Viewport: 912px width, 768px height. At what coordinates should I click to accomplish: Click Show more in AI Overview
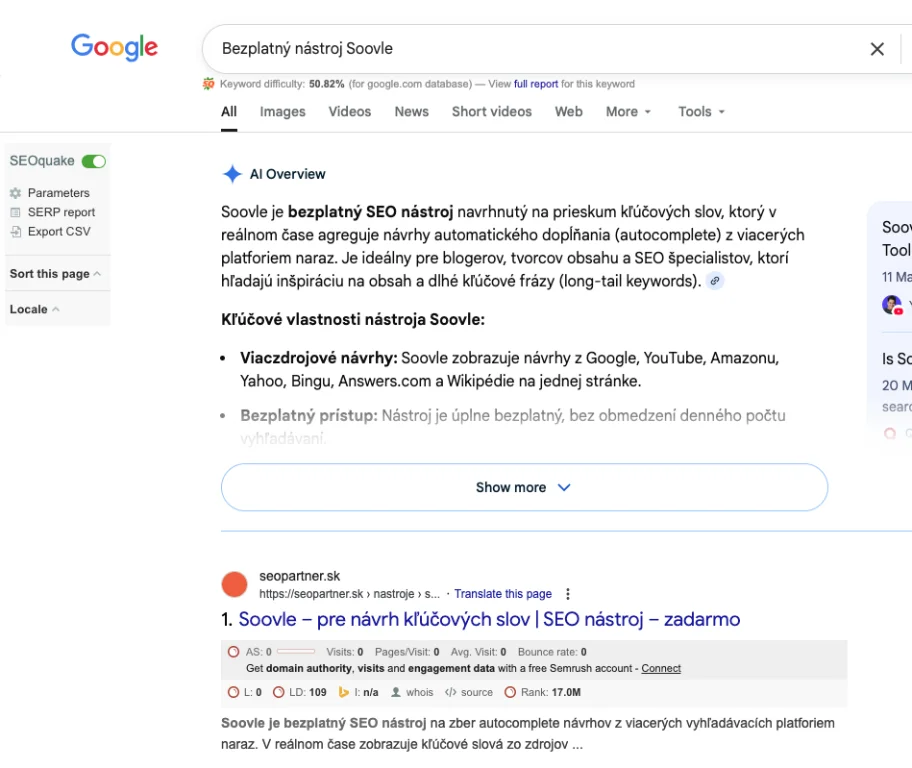524,487
